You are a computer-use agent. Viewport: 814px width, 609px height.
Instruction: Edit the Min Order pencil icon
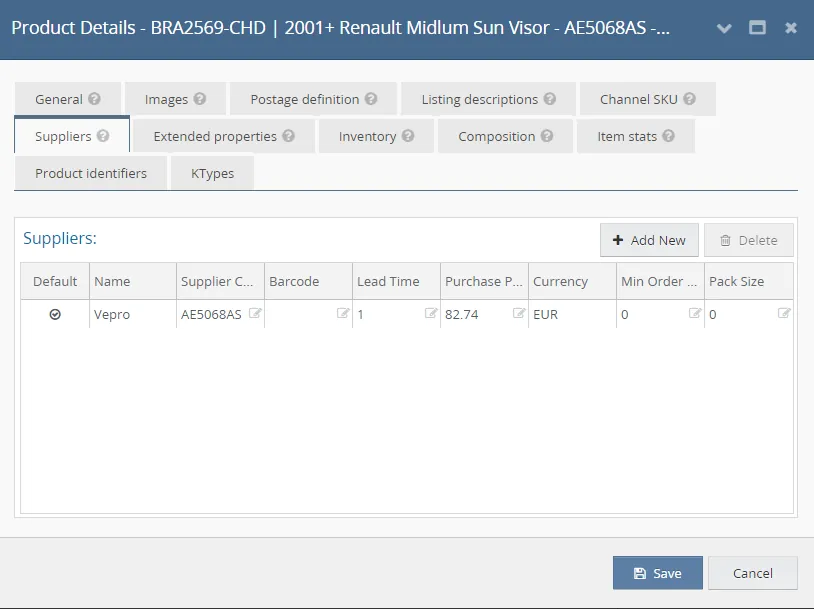coord(695,313)
